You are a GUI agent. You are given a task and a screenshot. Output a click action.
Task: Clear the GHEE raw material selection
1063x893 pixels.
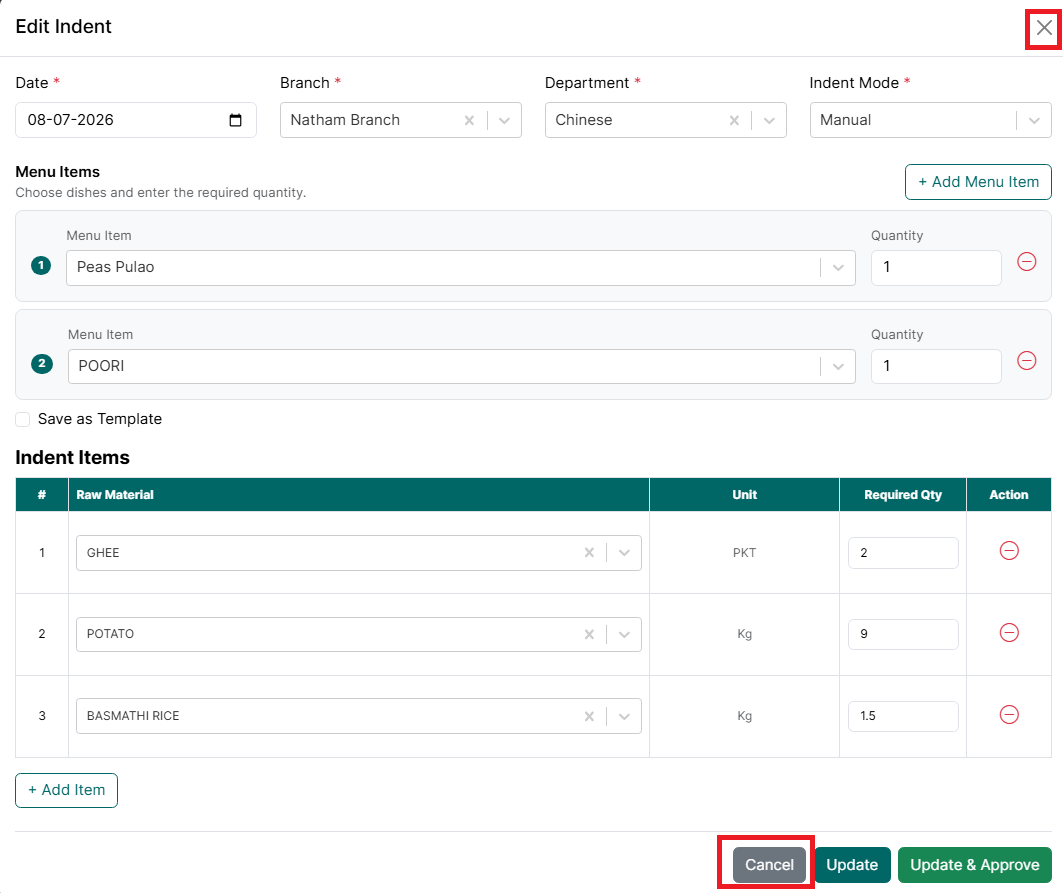[x=589, y=553]
